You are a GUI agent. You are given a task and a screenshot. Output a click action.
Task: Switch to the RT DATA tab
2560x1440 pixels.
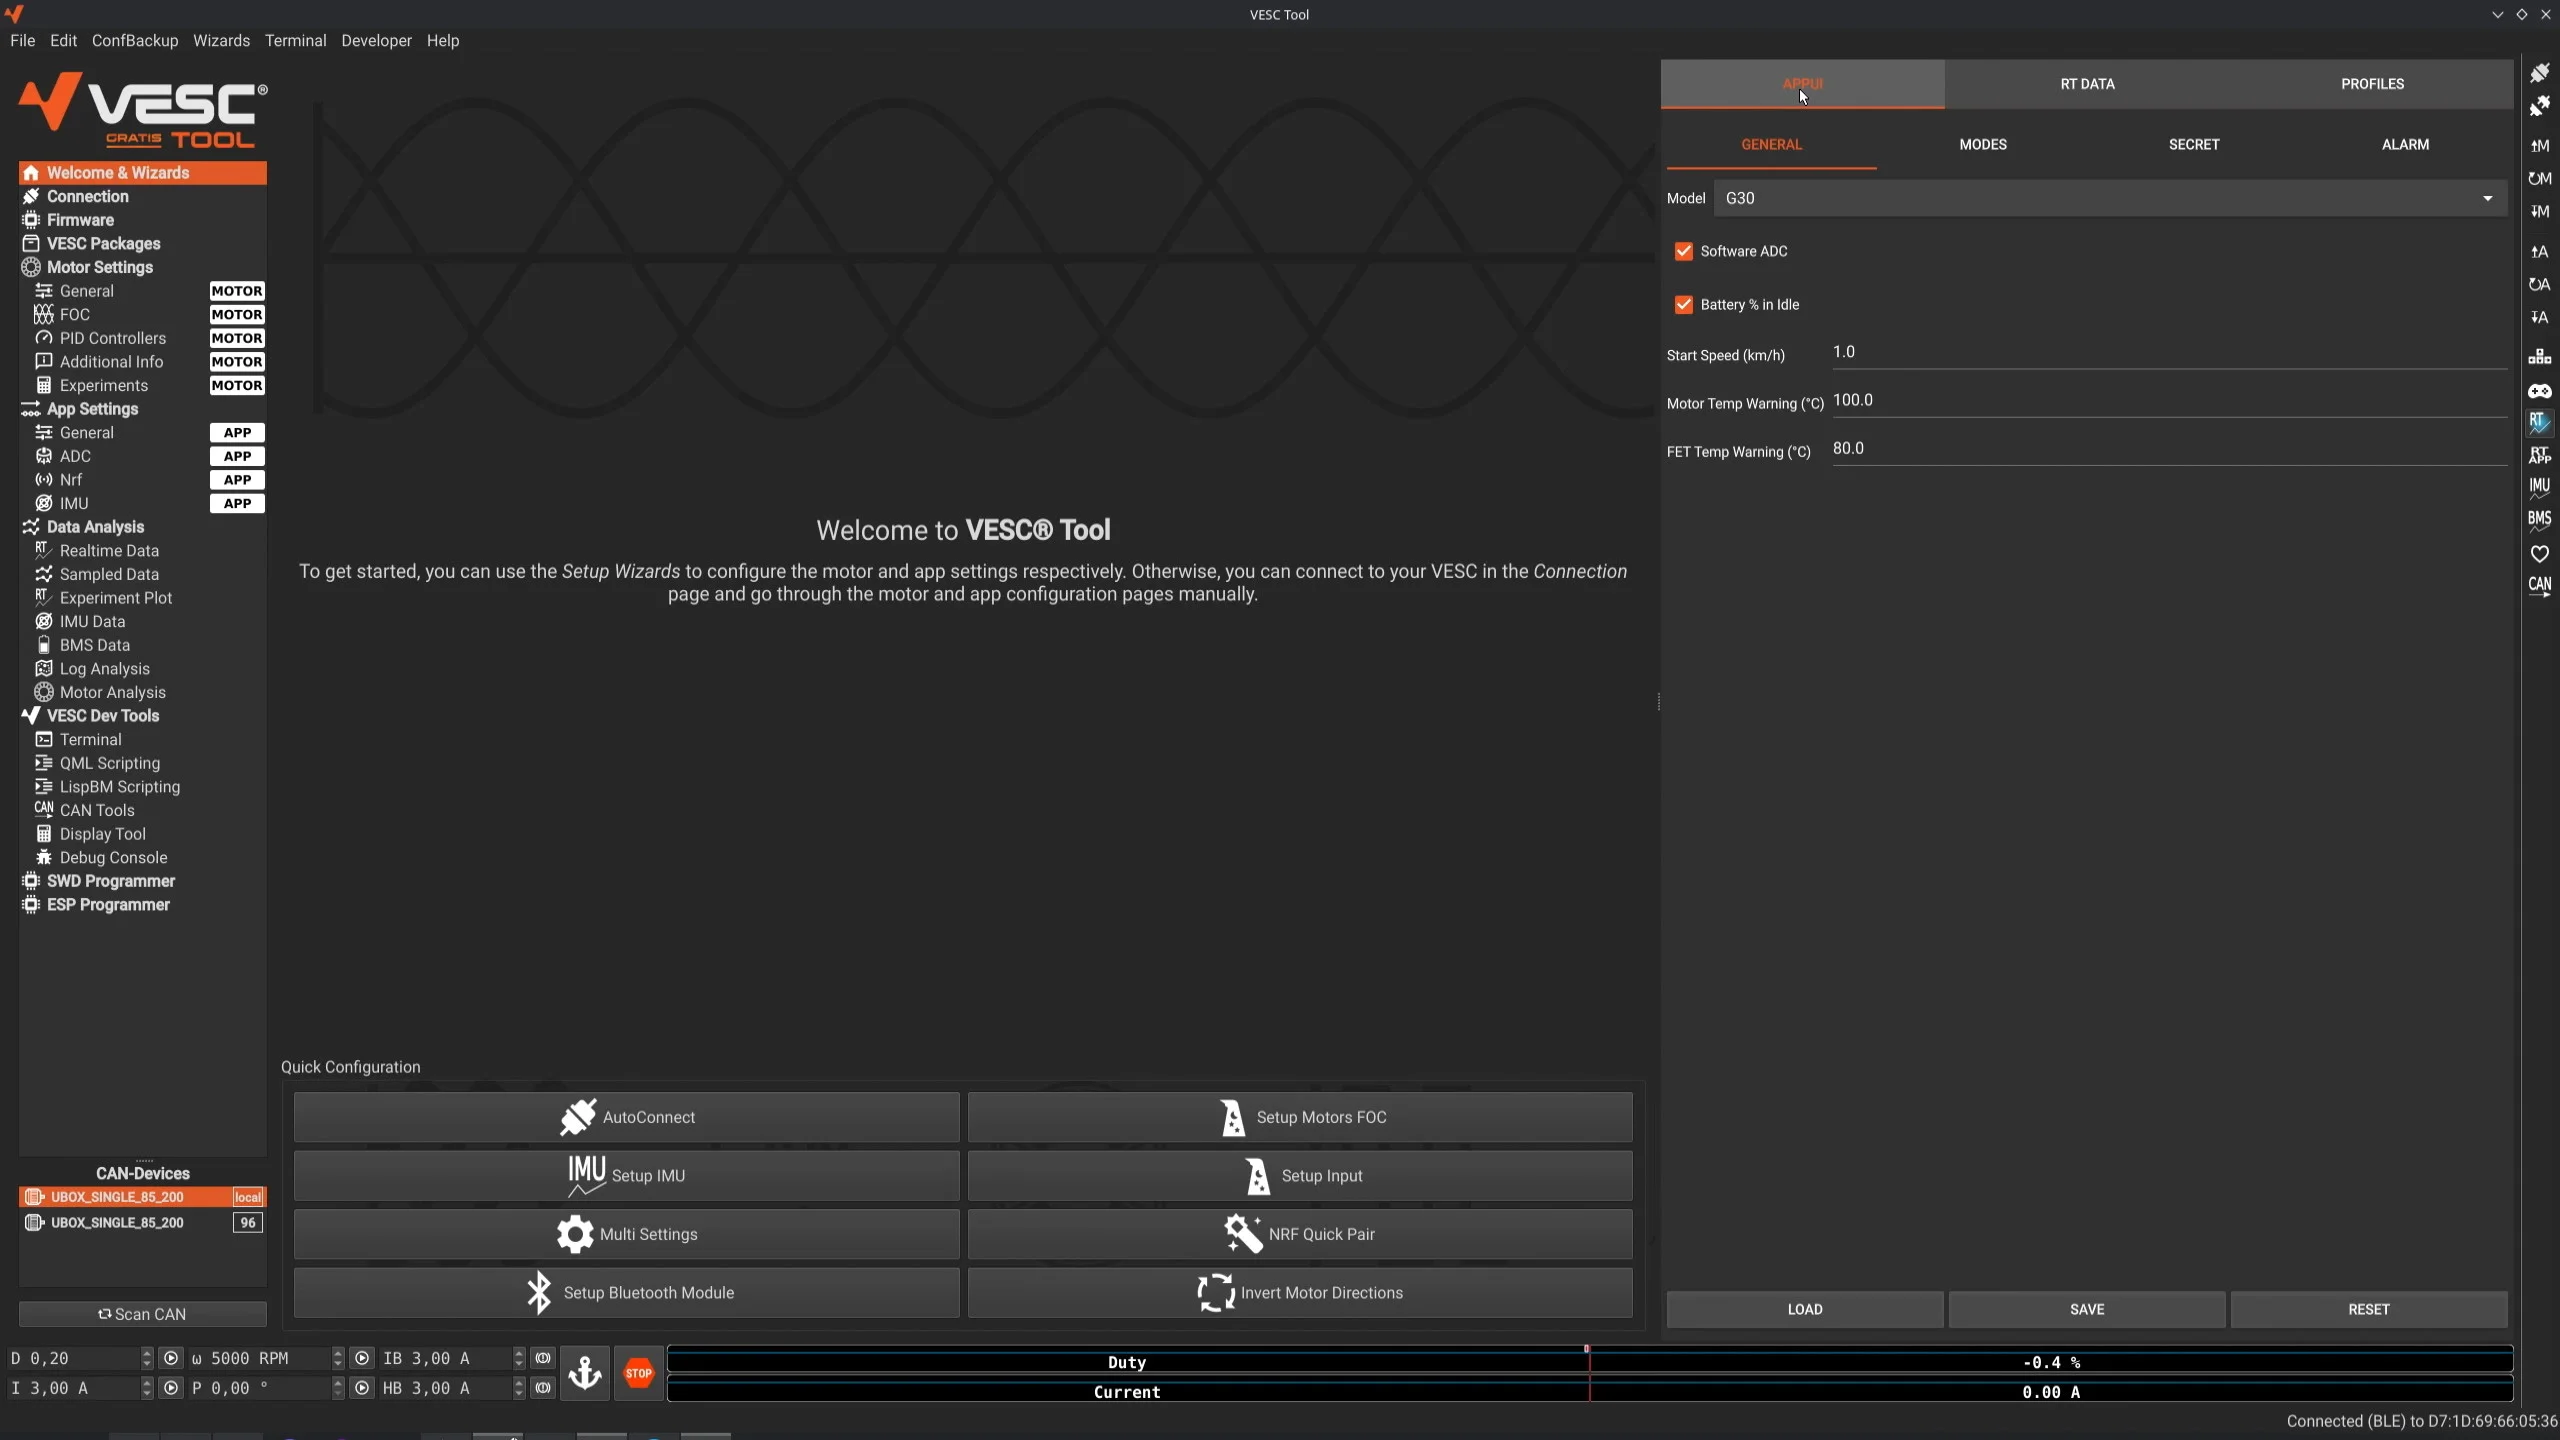[2087, 84]
